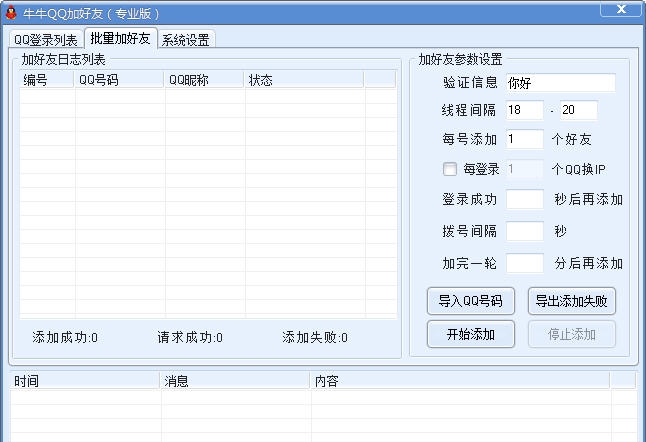Screen dimensions: 646x442
Task: Click the 内容 column header in log
Action: click(x=460, y=381)
